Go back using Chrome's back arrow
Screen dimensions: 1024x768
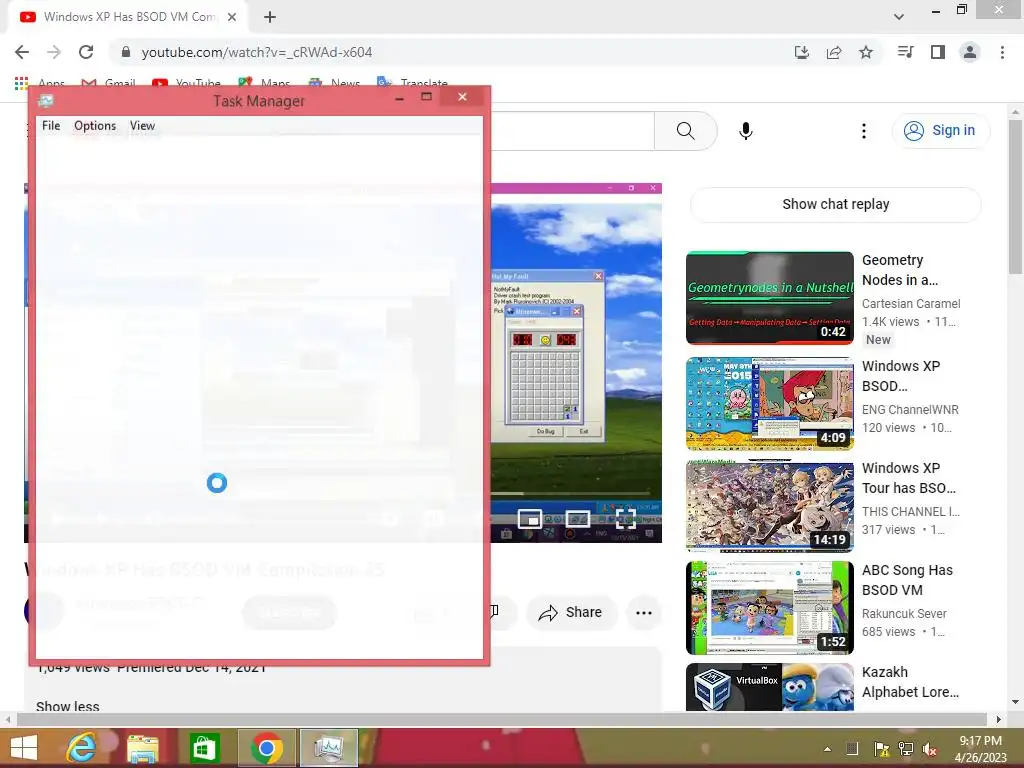(22, 52)
